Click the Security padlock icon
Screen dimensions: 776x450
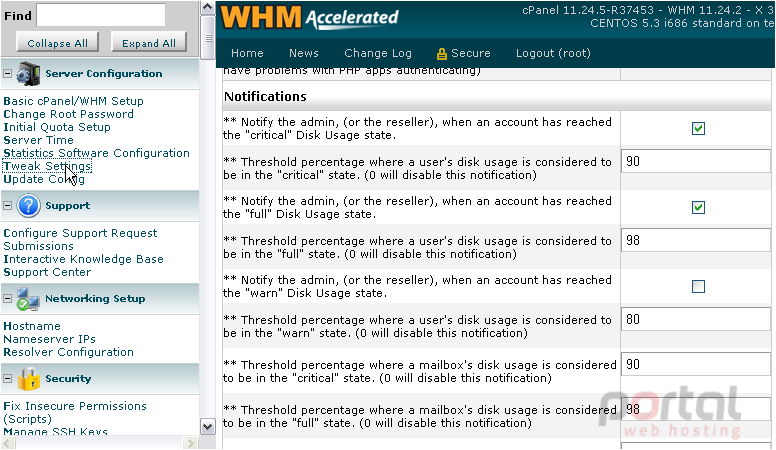click(x=29, y=379)
